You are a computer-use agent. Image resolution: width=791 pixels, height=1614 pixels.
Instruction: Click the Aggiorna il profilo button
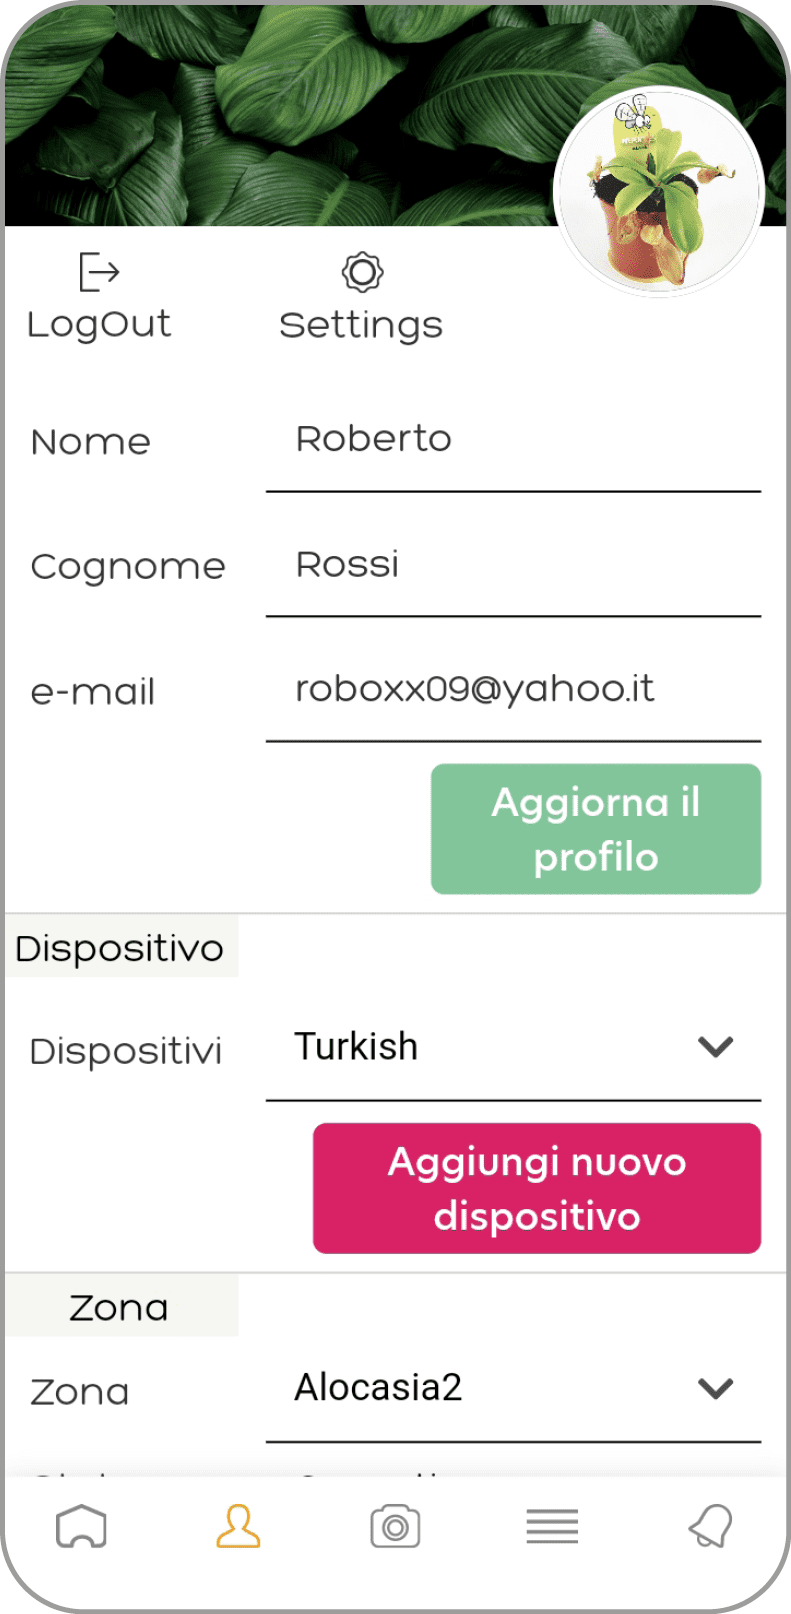pos(596,829)
